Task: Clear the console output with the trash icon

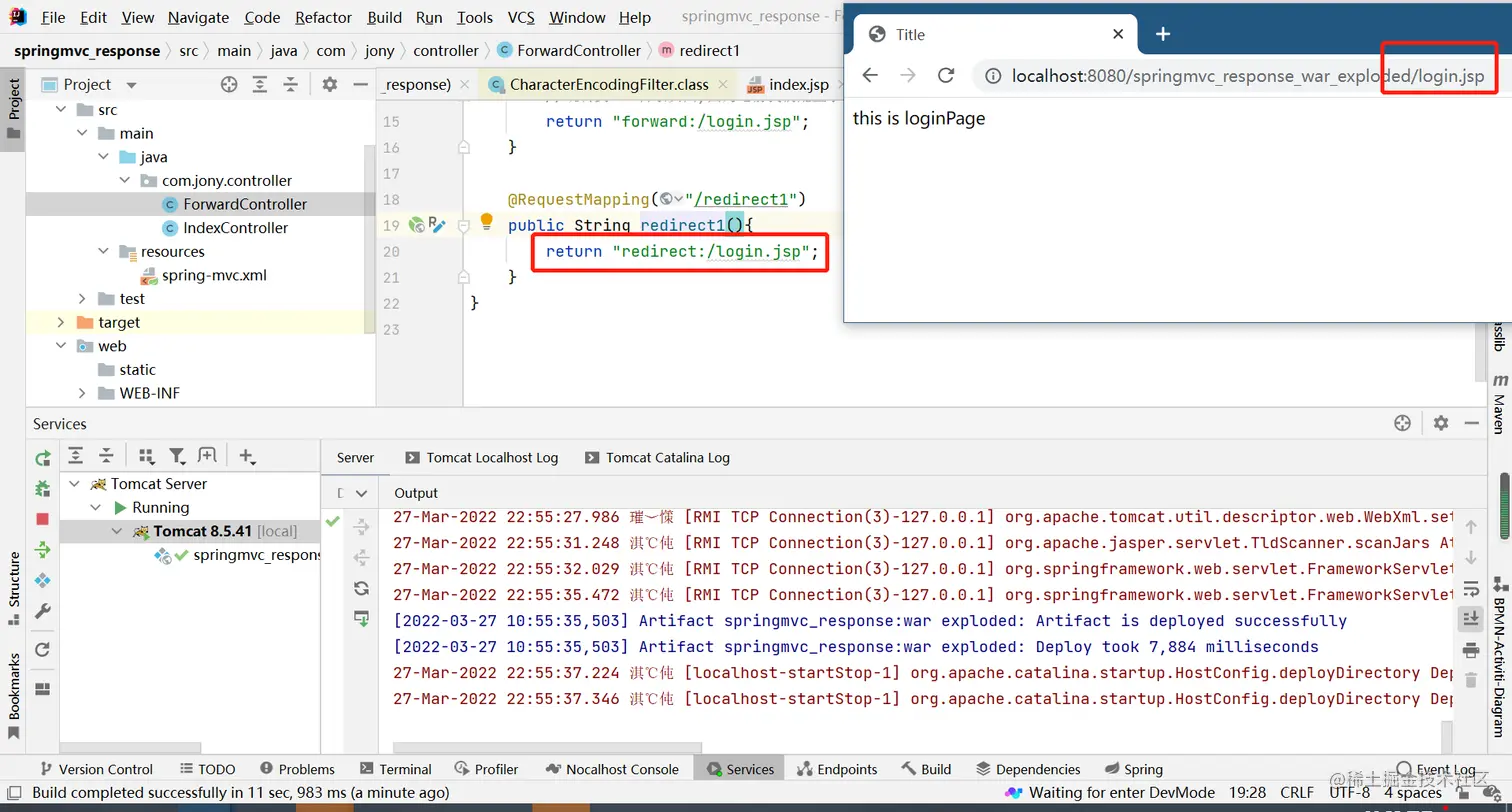Action: (x=1471, y=681)
